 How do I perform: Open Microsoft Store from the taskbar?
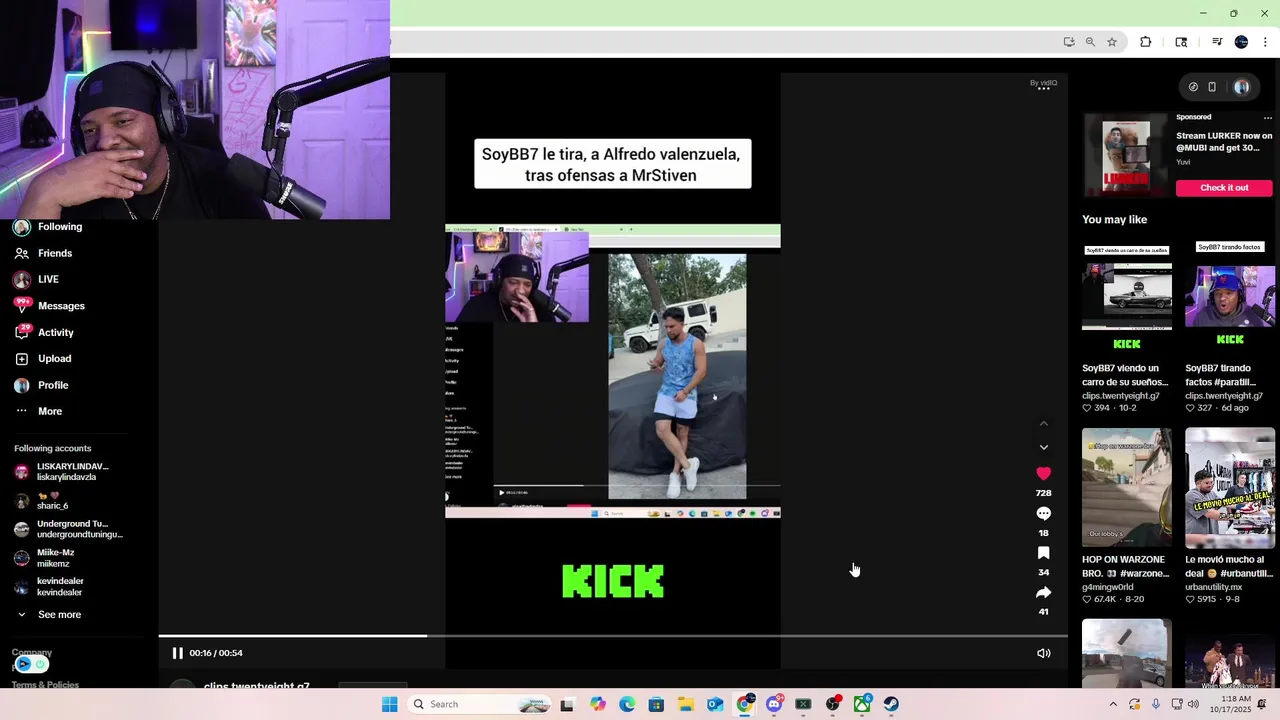click(656, 704)
